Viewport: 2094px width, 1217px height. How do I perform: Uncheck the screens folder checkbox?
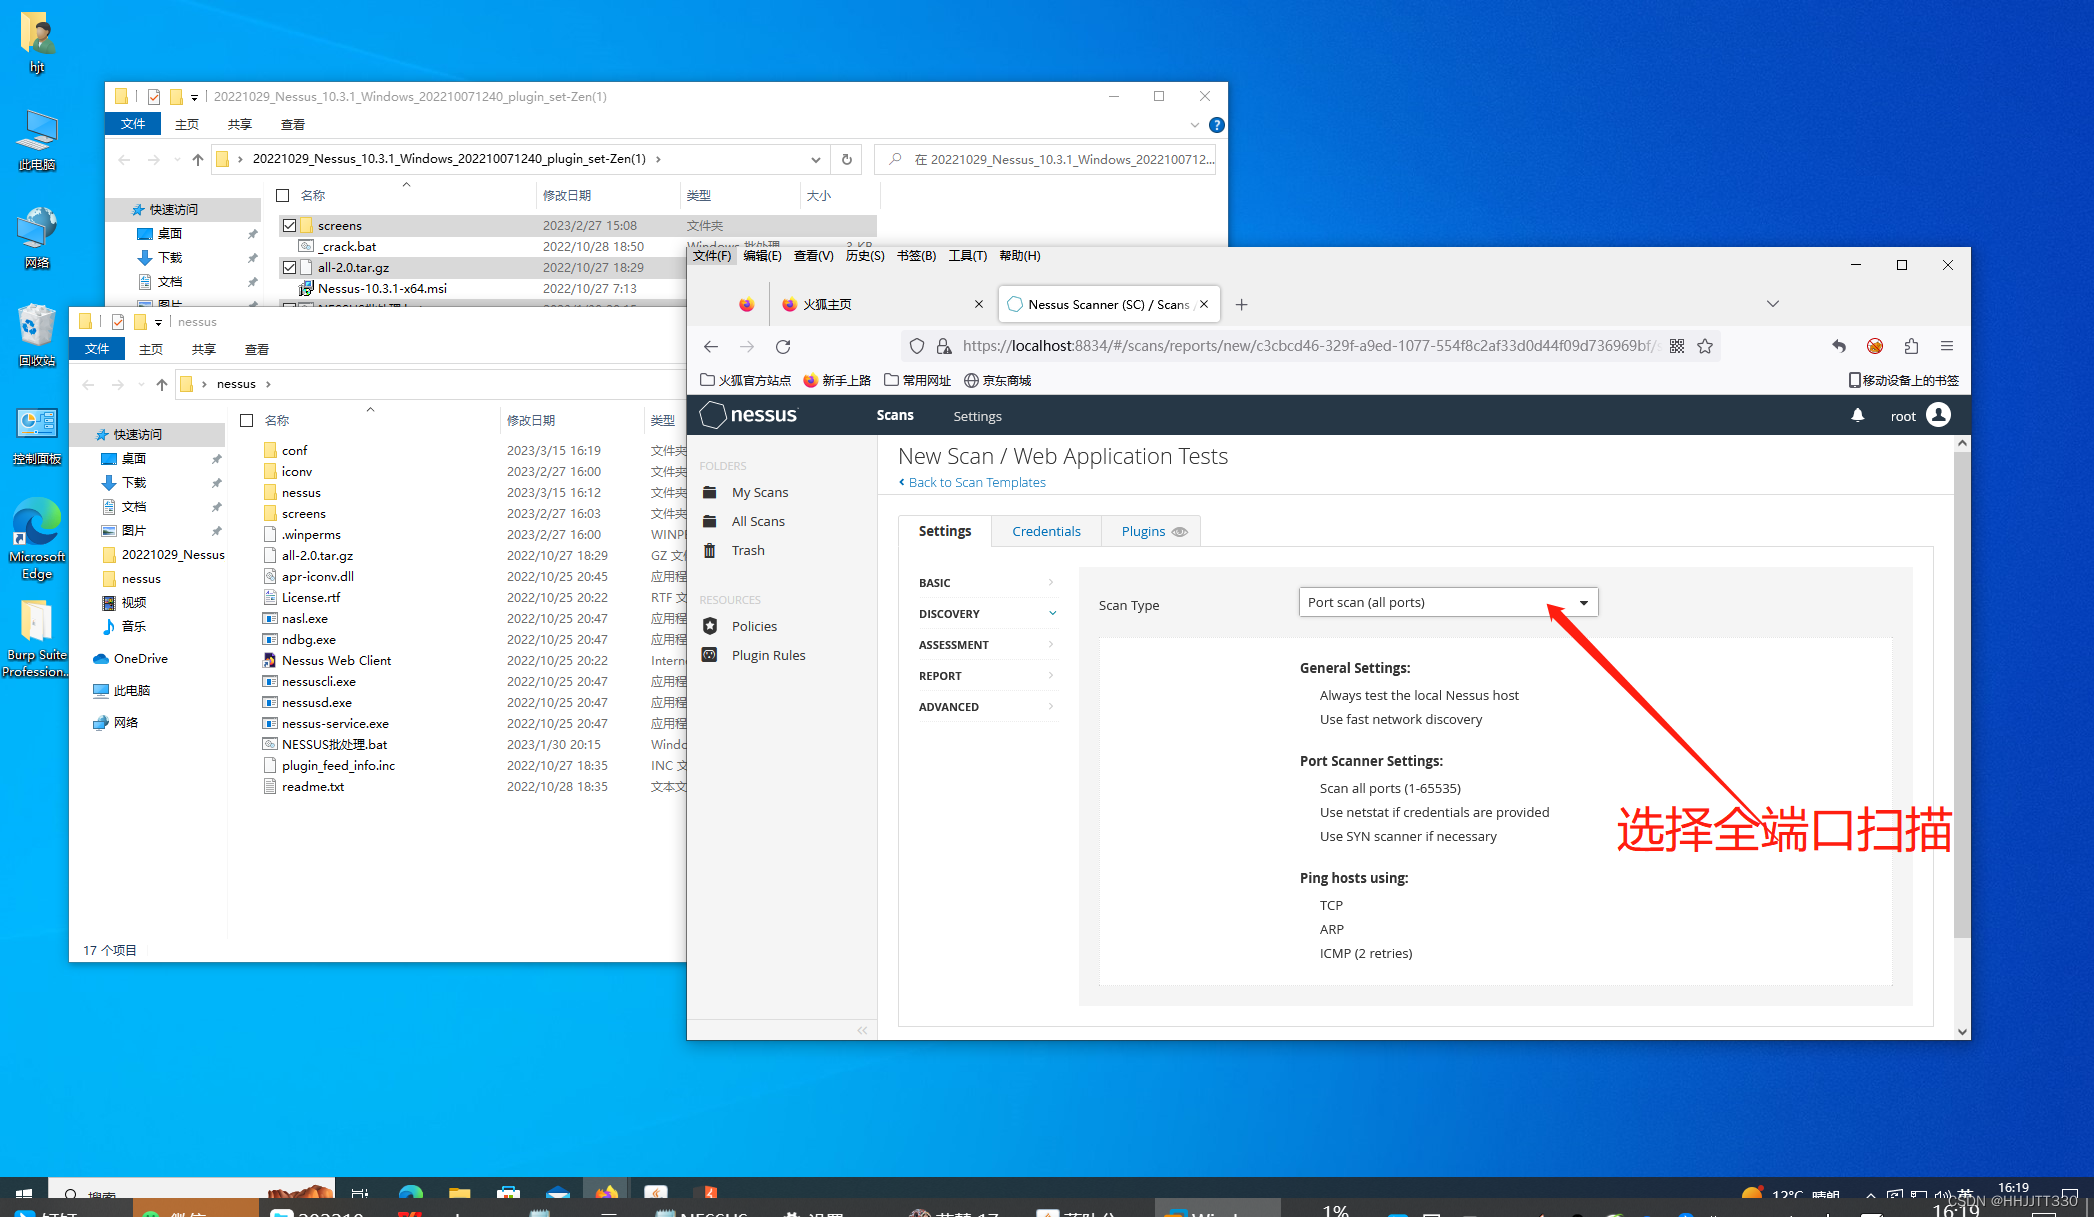289,226
